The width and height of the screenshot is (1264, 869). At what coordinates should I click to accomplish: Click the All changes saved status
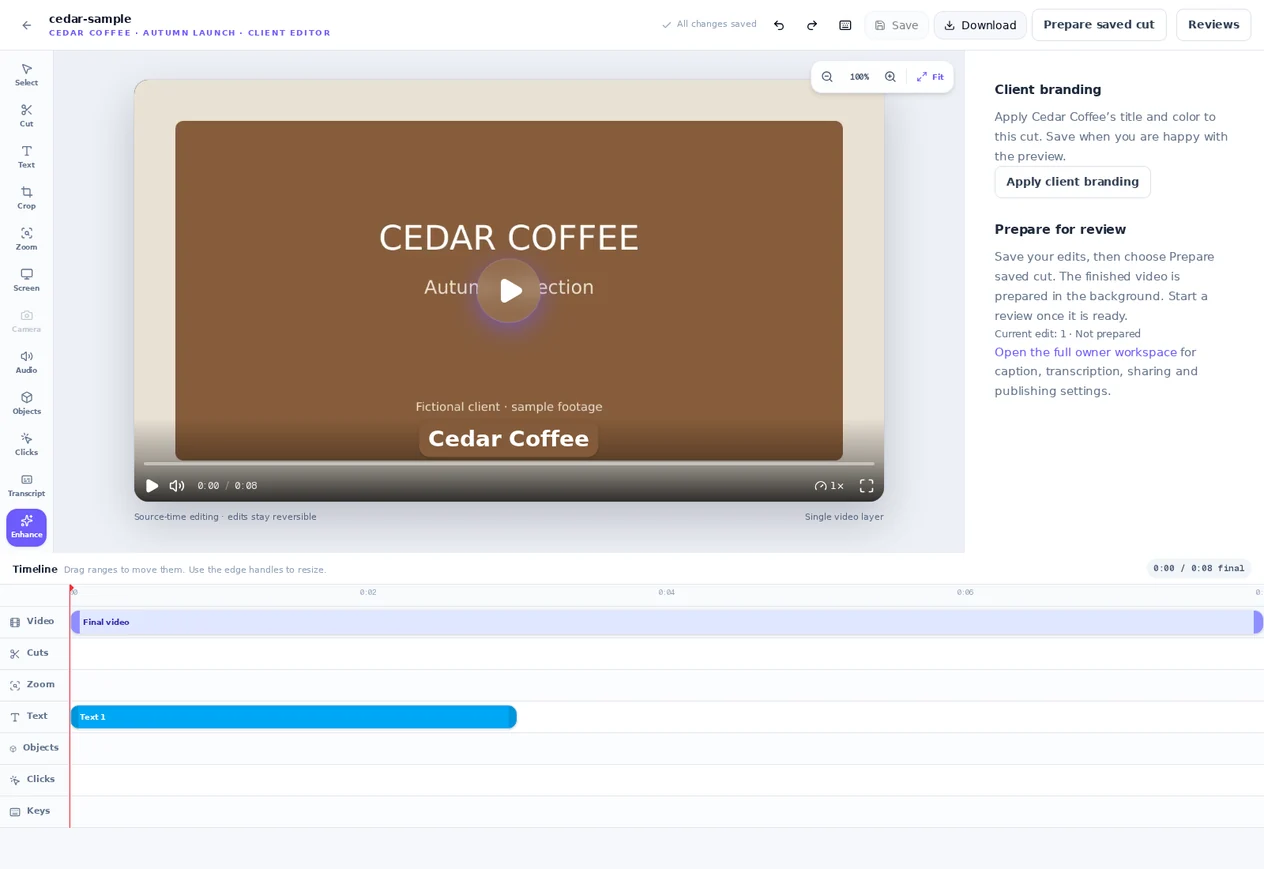(709, 24)
